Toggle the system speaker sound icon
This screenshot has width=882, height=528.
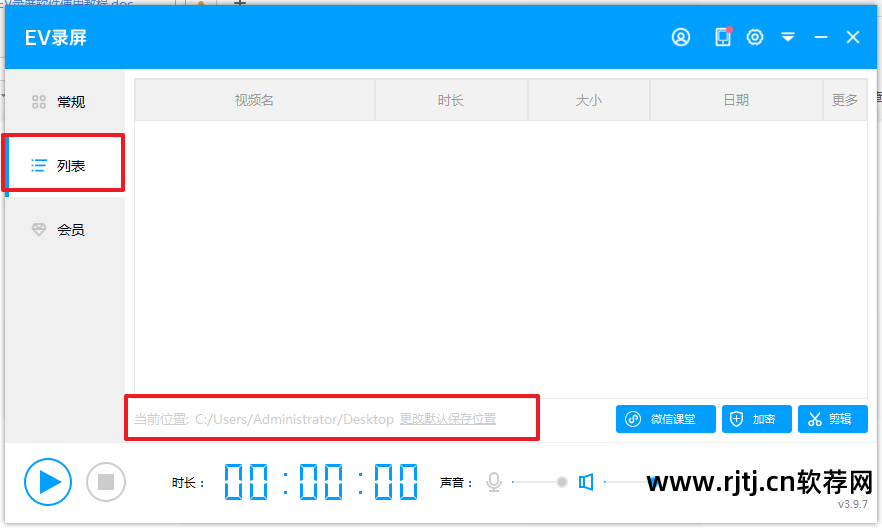(x=586, y=482)
